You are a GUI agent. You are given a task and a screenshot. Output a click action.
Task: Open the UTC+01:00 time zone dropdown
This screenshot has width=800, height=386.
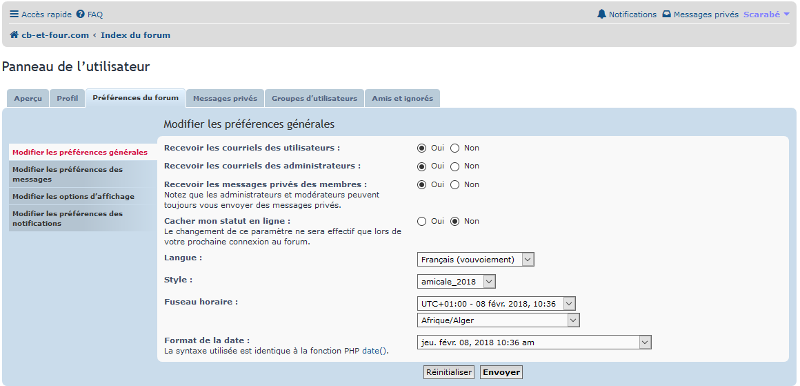(496, 303)
